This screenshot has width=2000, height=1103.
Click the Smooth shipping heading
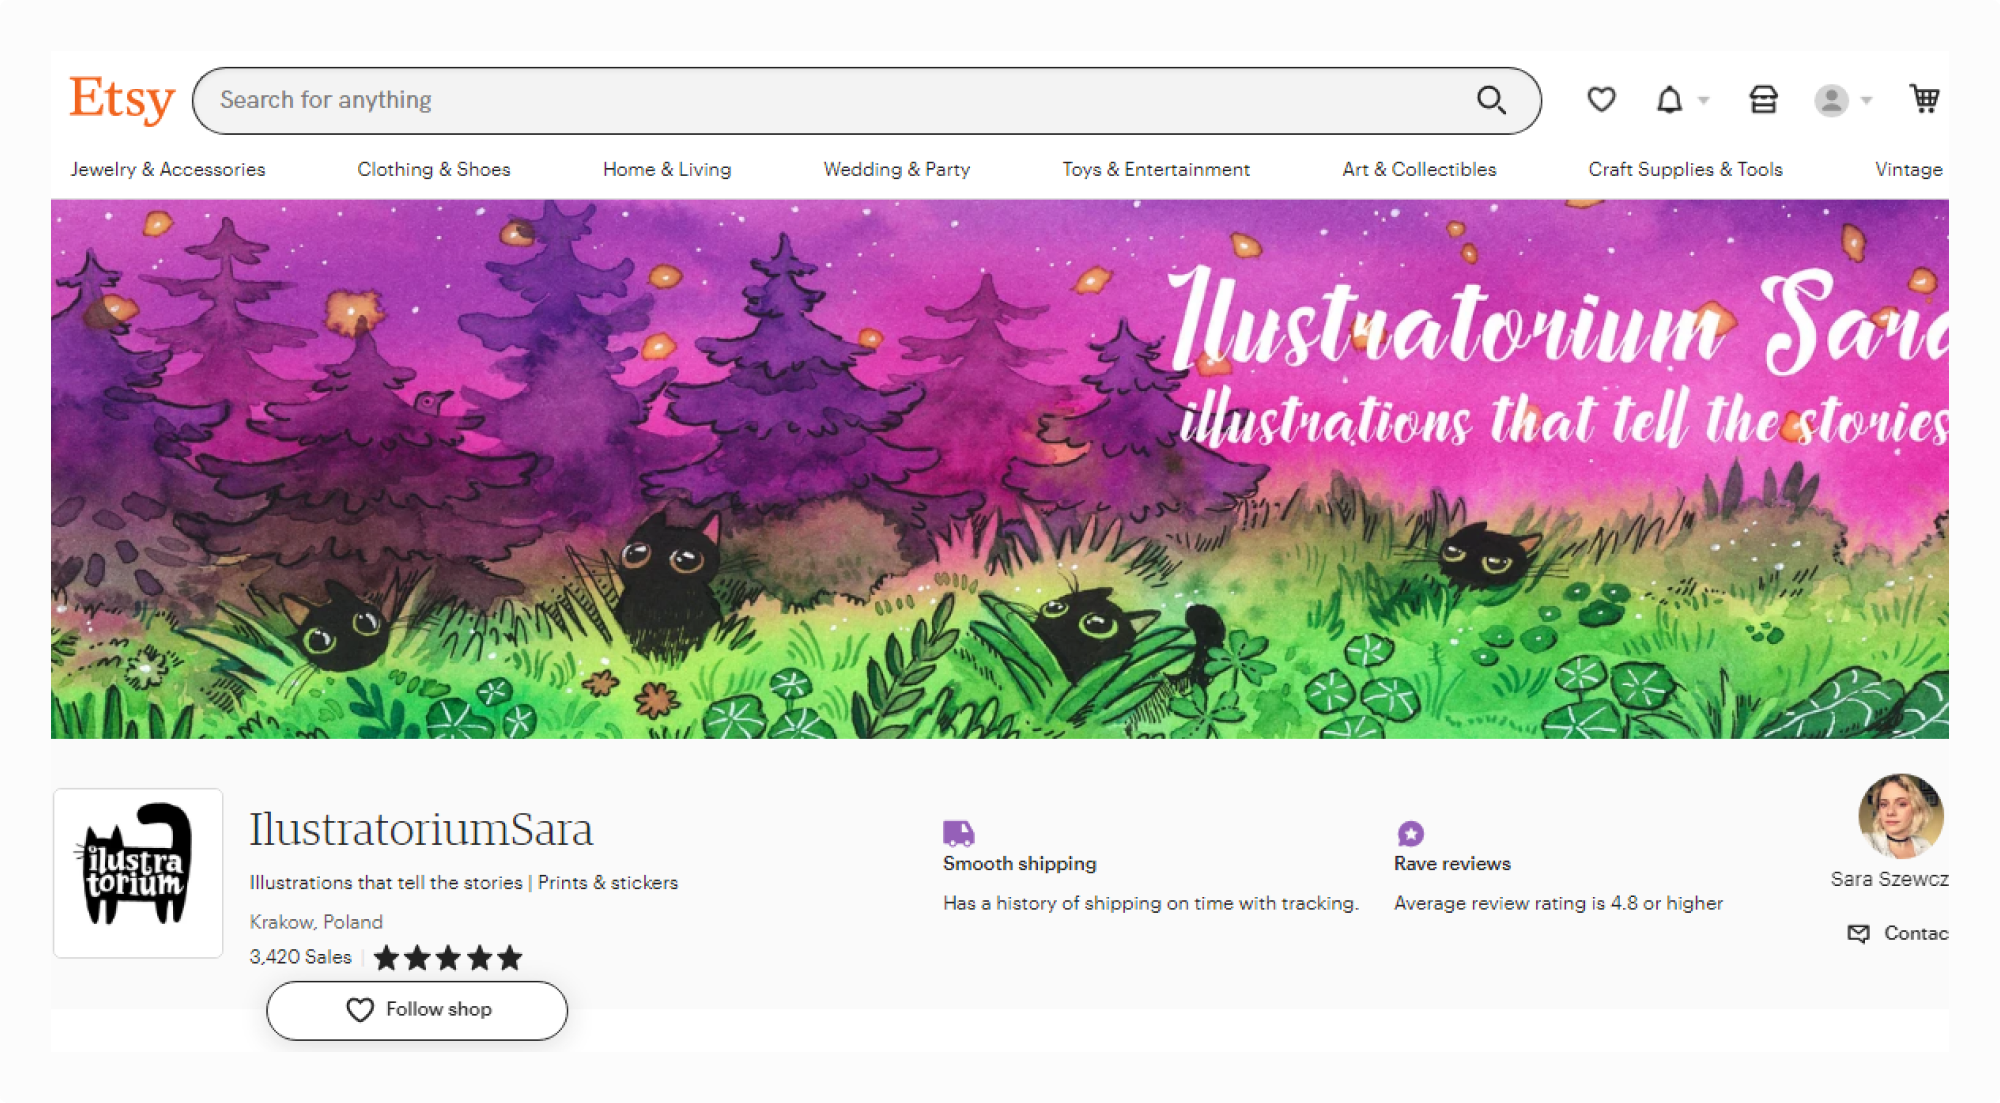click(1020, 864)
